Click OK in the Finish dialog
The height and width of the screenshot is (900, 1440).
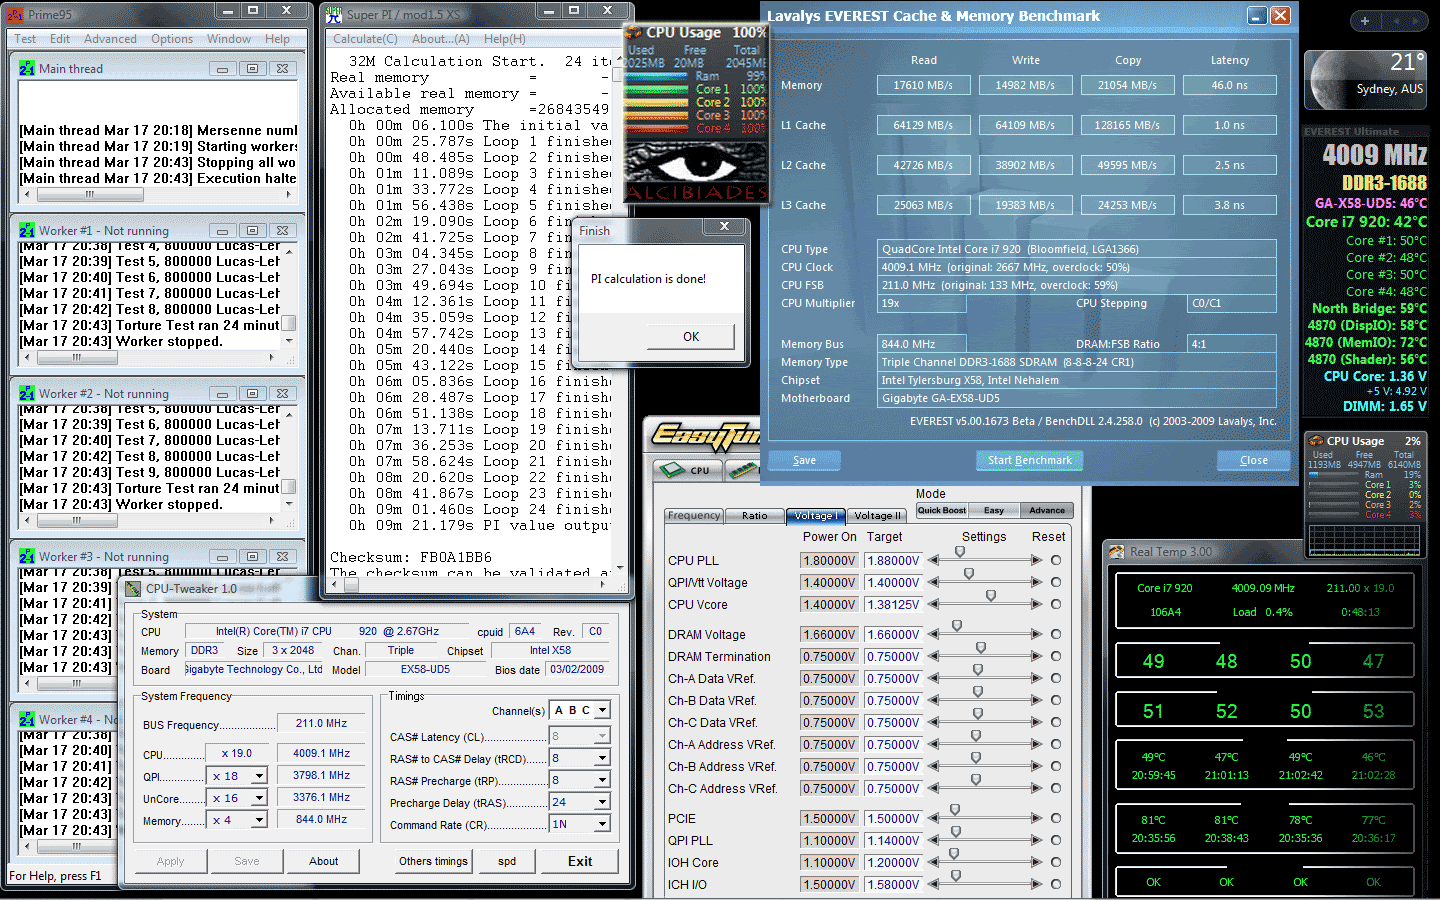tap(691, 337)
